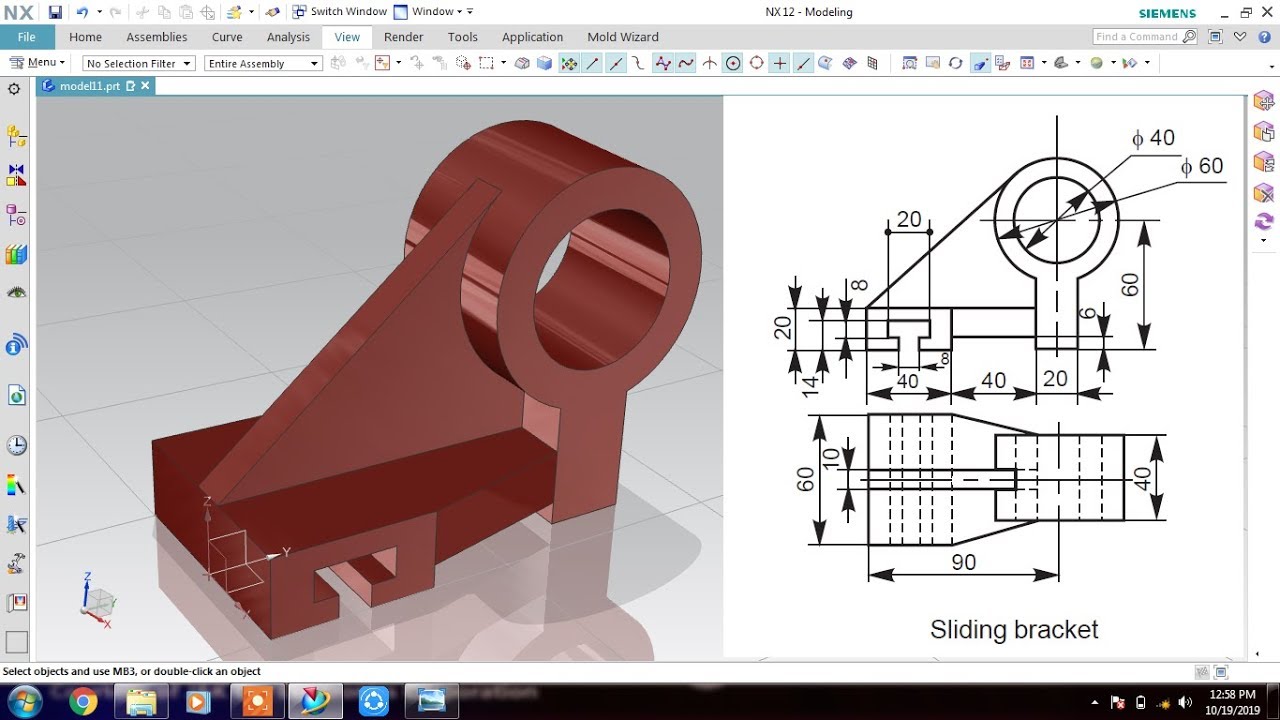Toggle the Quadrant Point snap option
The height and width of the screenshot is (720, 1280).
click(756, 63)
